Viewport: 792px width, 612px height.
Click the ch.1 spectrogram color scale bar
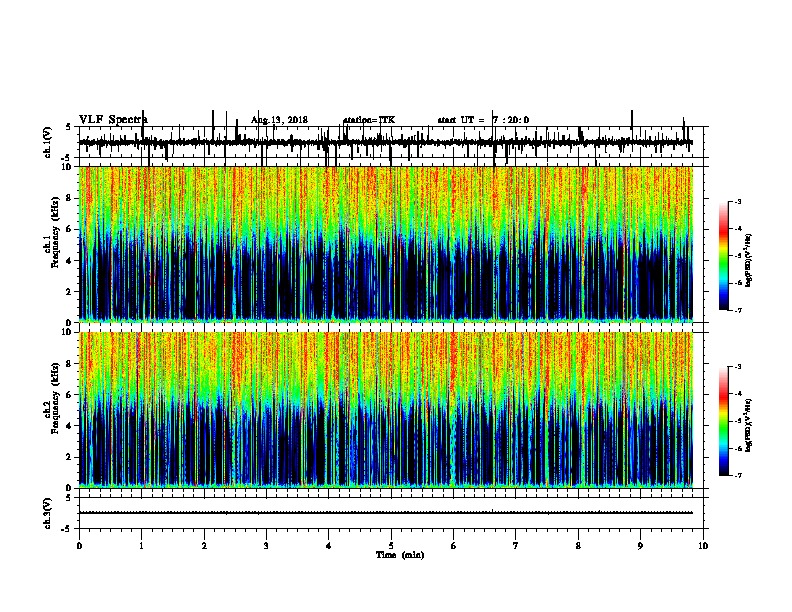click(x=724, y=256)
